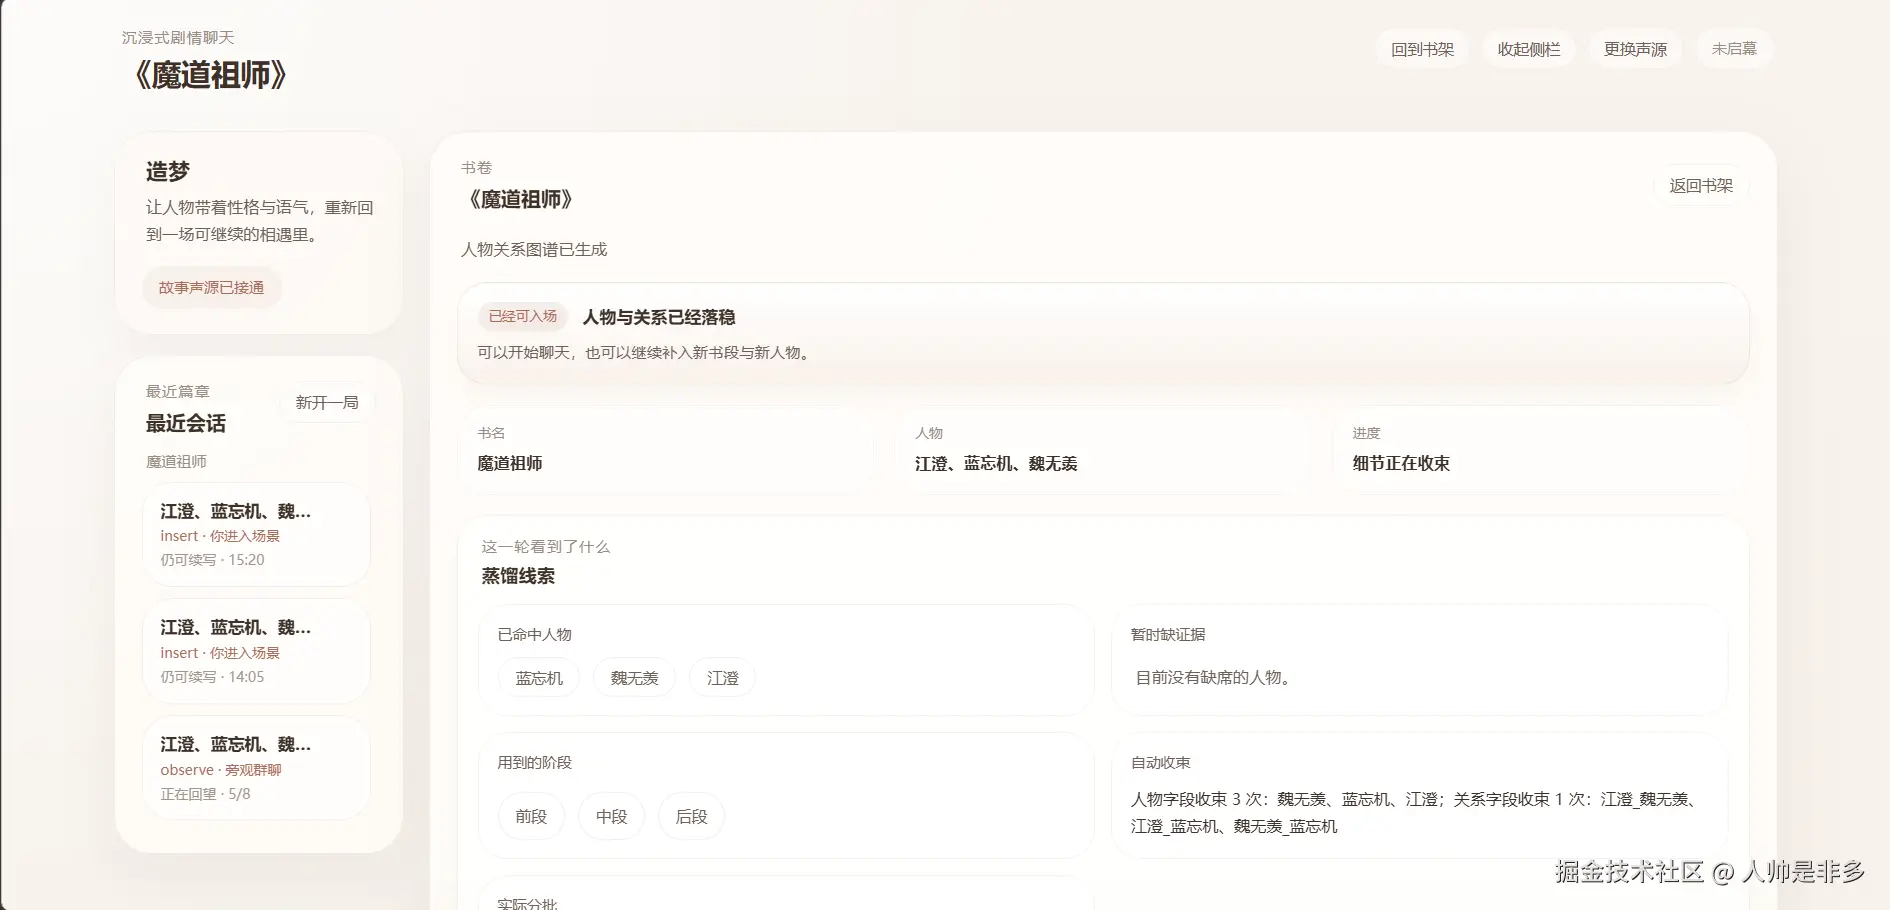This screenshot has width=1890, height=910.
Task: Click the 自动收束 summary text
Action: [1415, 813]
